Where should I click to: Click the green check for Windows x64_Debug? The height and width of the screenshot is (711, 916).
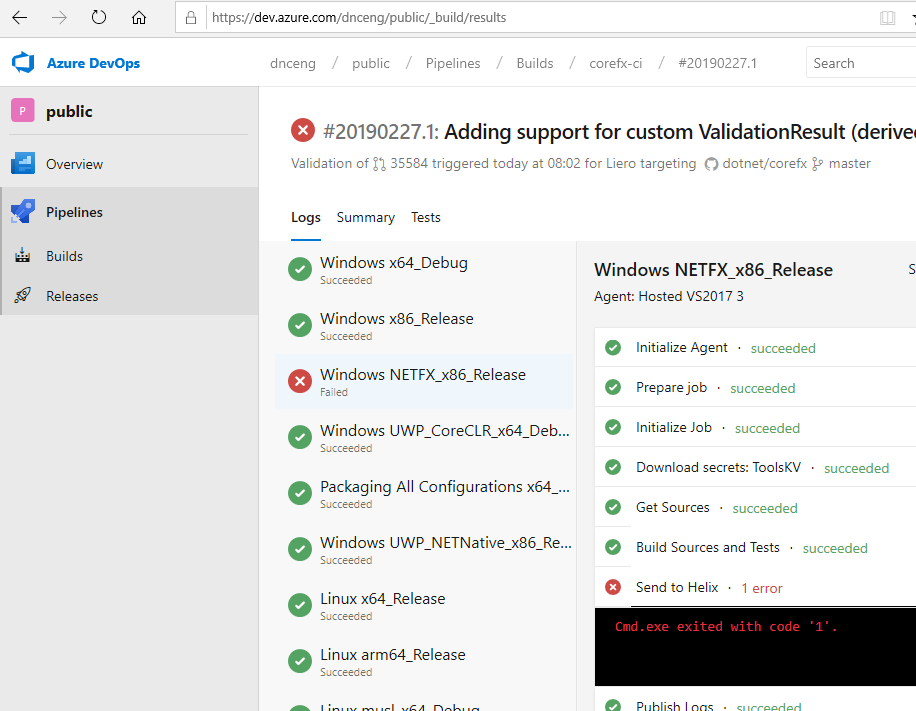tap(300, 269)
